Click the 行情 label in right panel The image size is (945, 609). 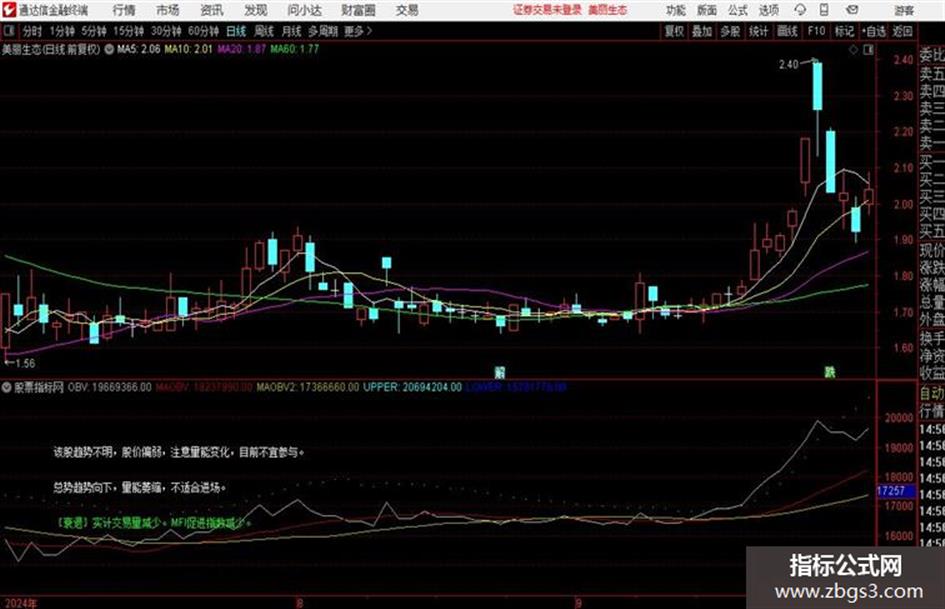(x=932, y=411)
